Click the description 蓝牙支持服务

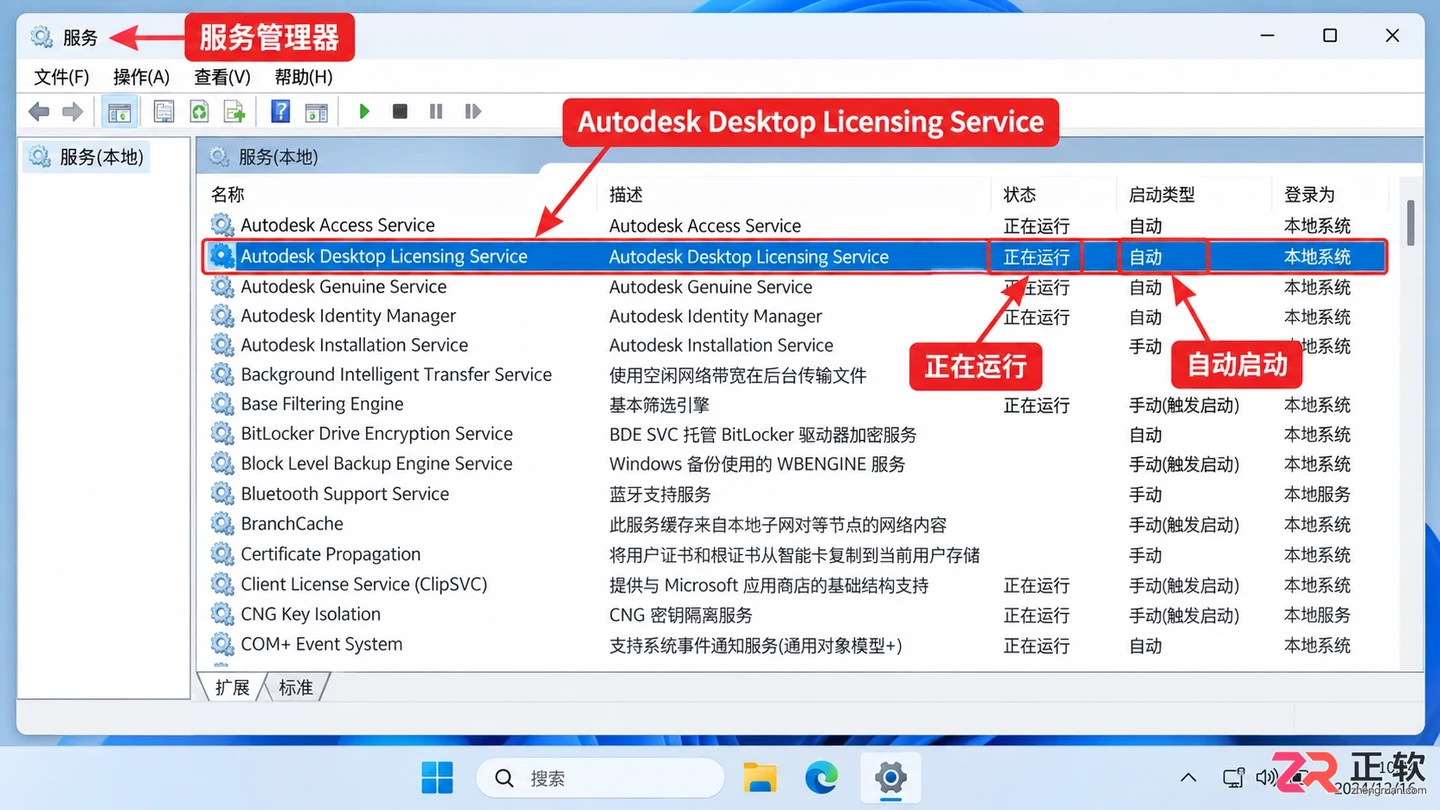pyautogui.click(x=660, y=495)
